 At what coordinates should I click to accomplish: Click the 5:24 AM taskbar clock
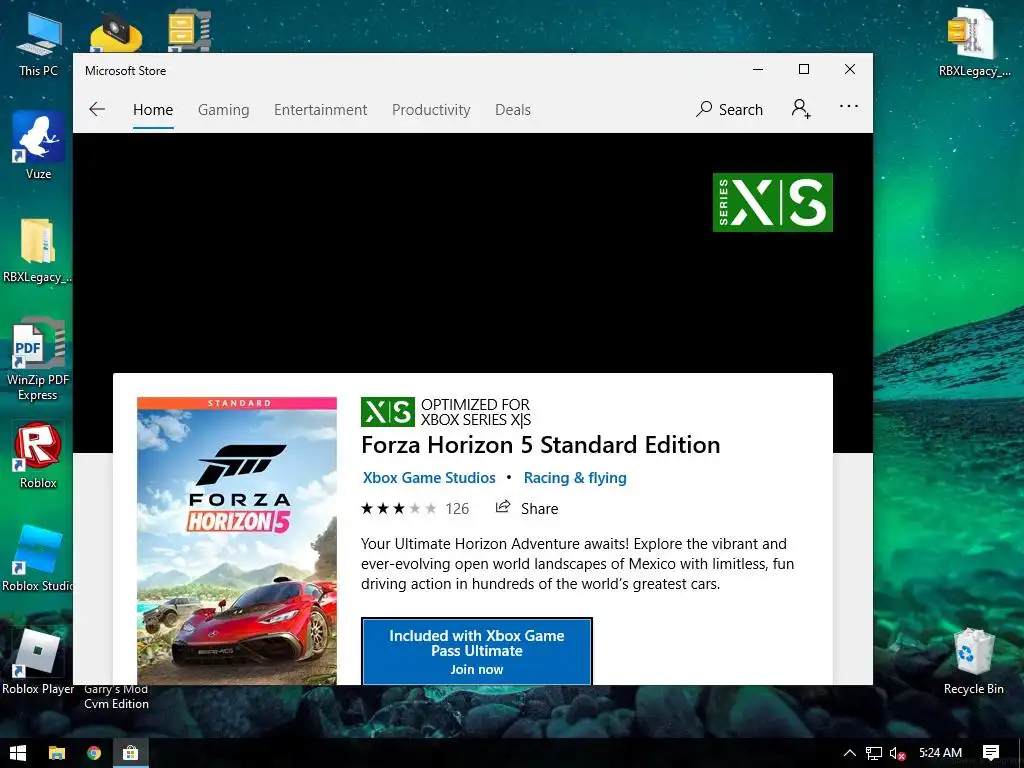click(x=940, y=753)
